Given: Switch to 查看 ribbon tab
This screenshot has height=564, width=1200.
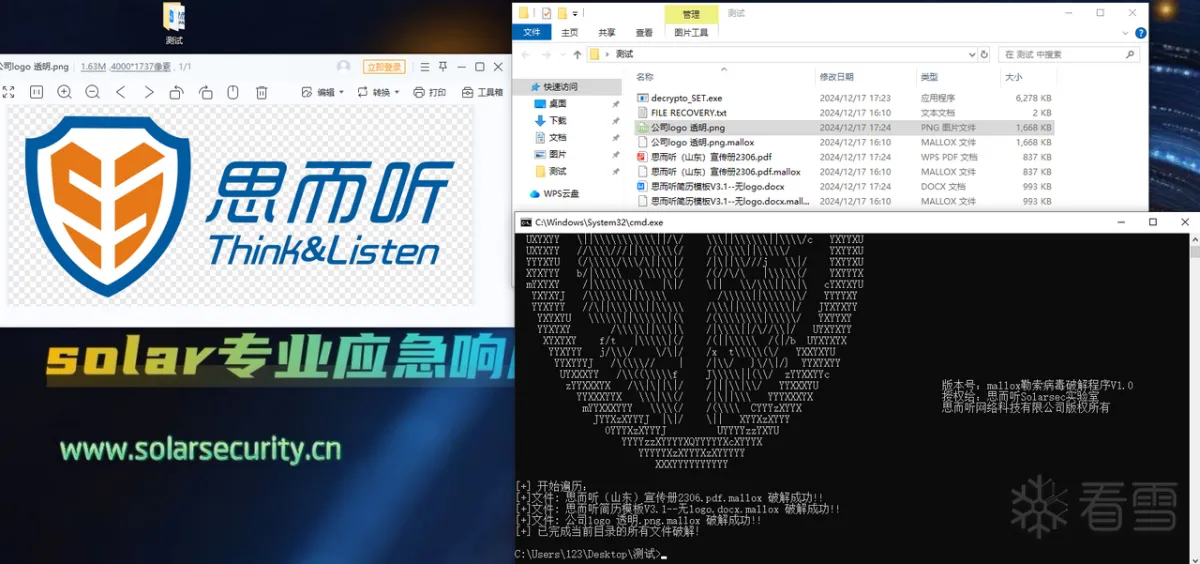Looking at the screenshot, I should coord(644,32).
